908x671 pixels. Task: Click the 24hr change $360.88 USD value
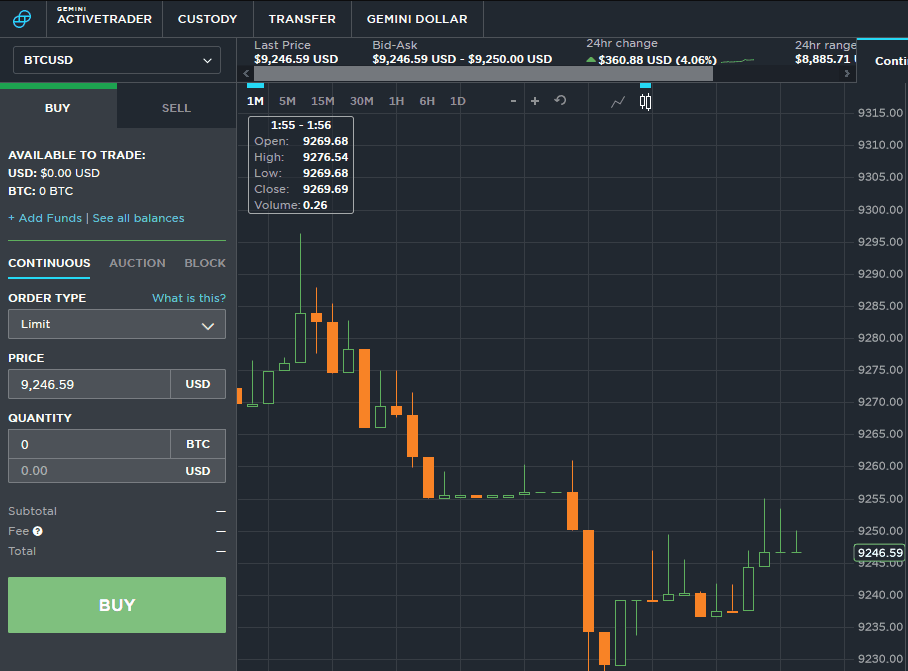pyautogui.click(x=657, y=60)
